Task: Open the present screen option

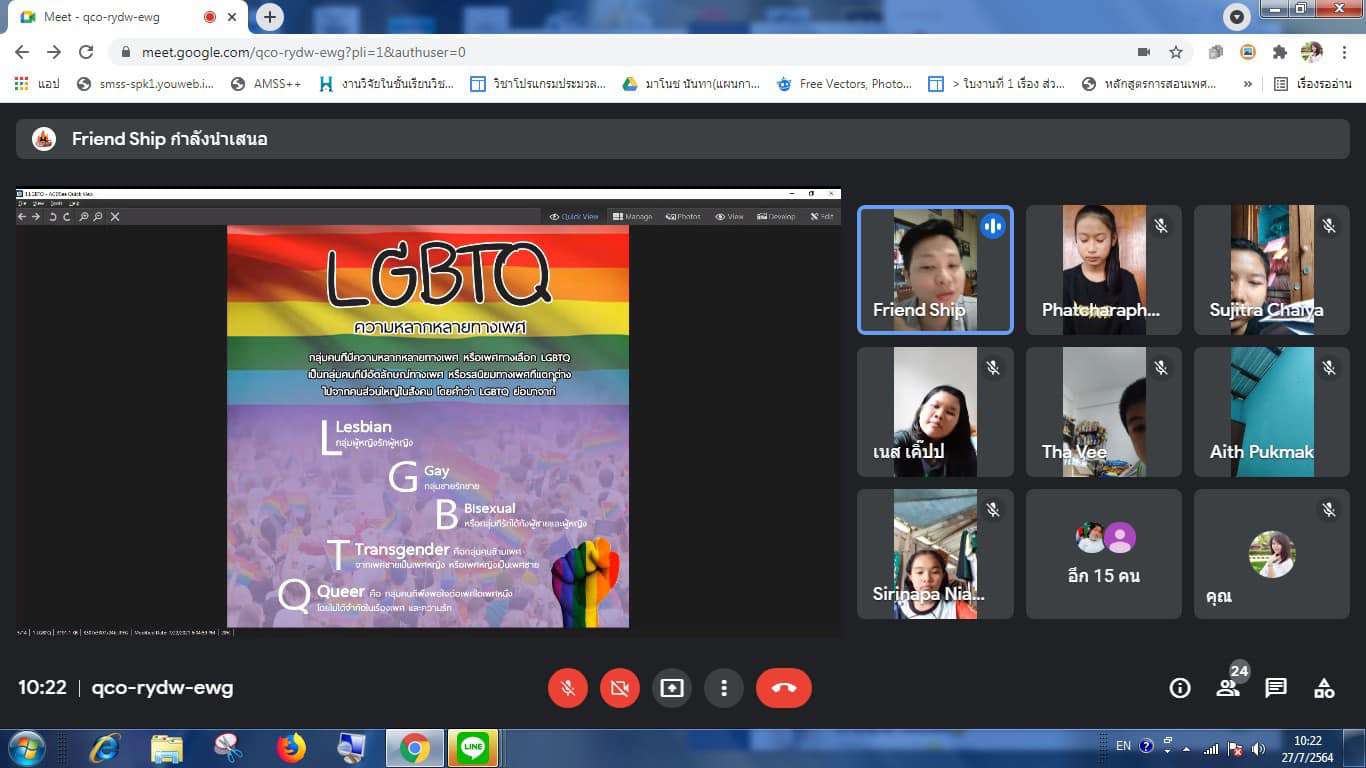Action: tap(671, 688)
